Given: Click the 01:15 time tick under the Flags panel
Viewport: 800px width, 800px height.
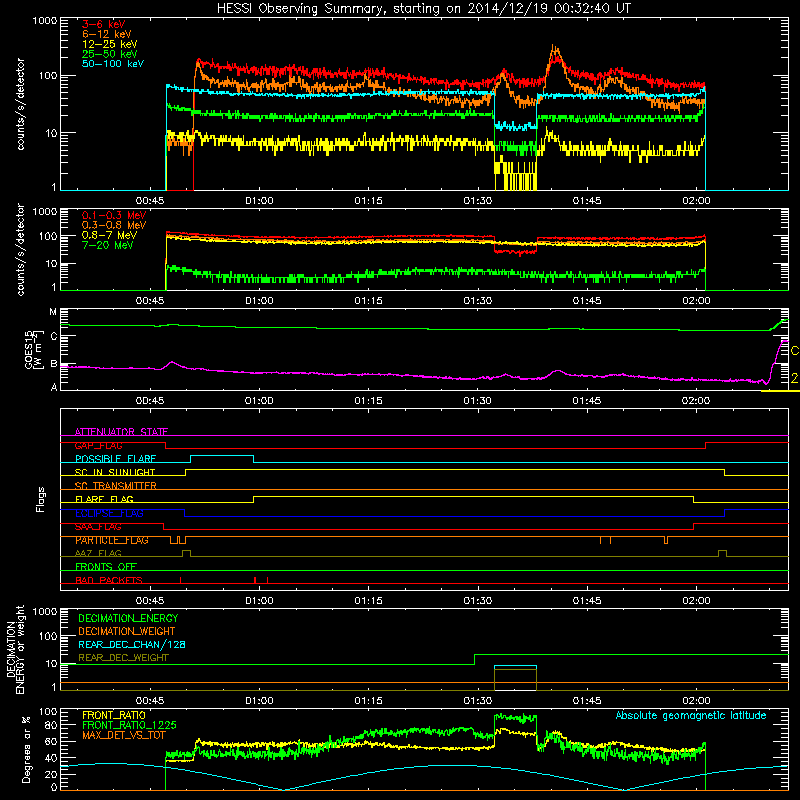Looking at the screenshot, I should click(368, 600).
